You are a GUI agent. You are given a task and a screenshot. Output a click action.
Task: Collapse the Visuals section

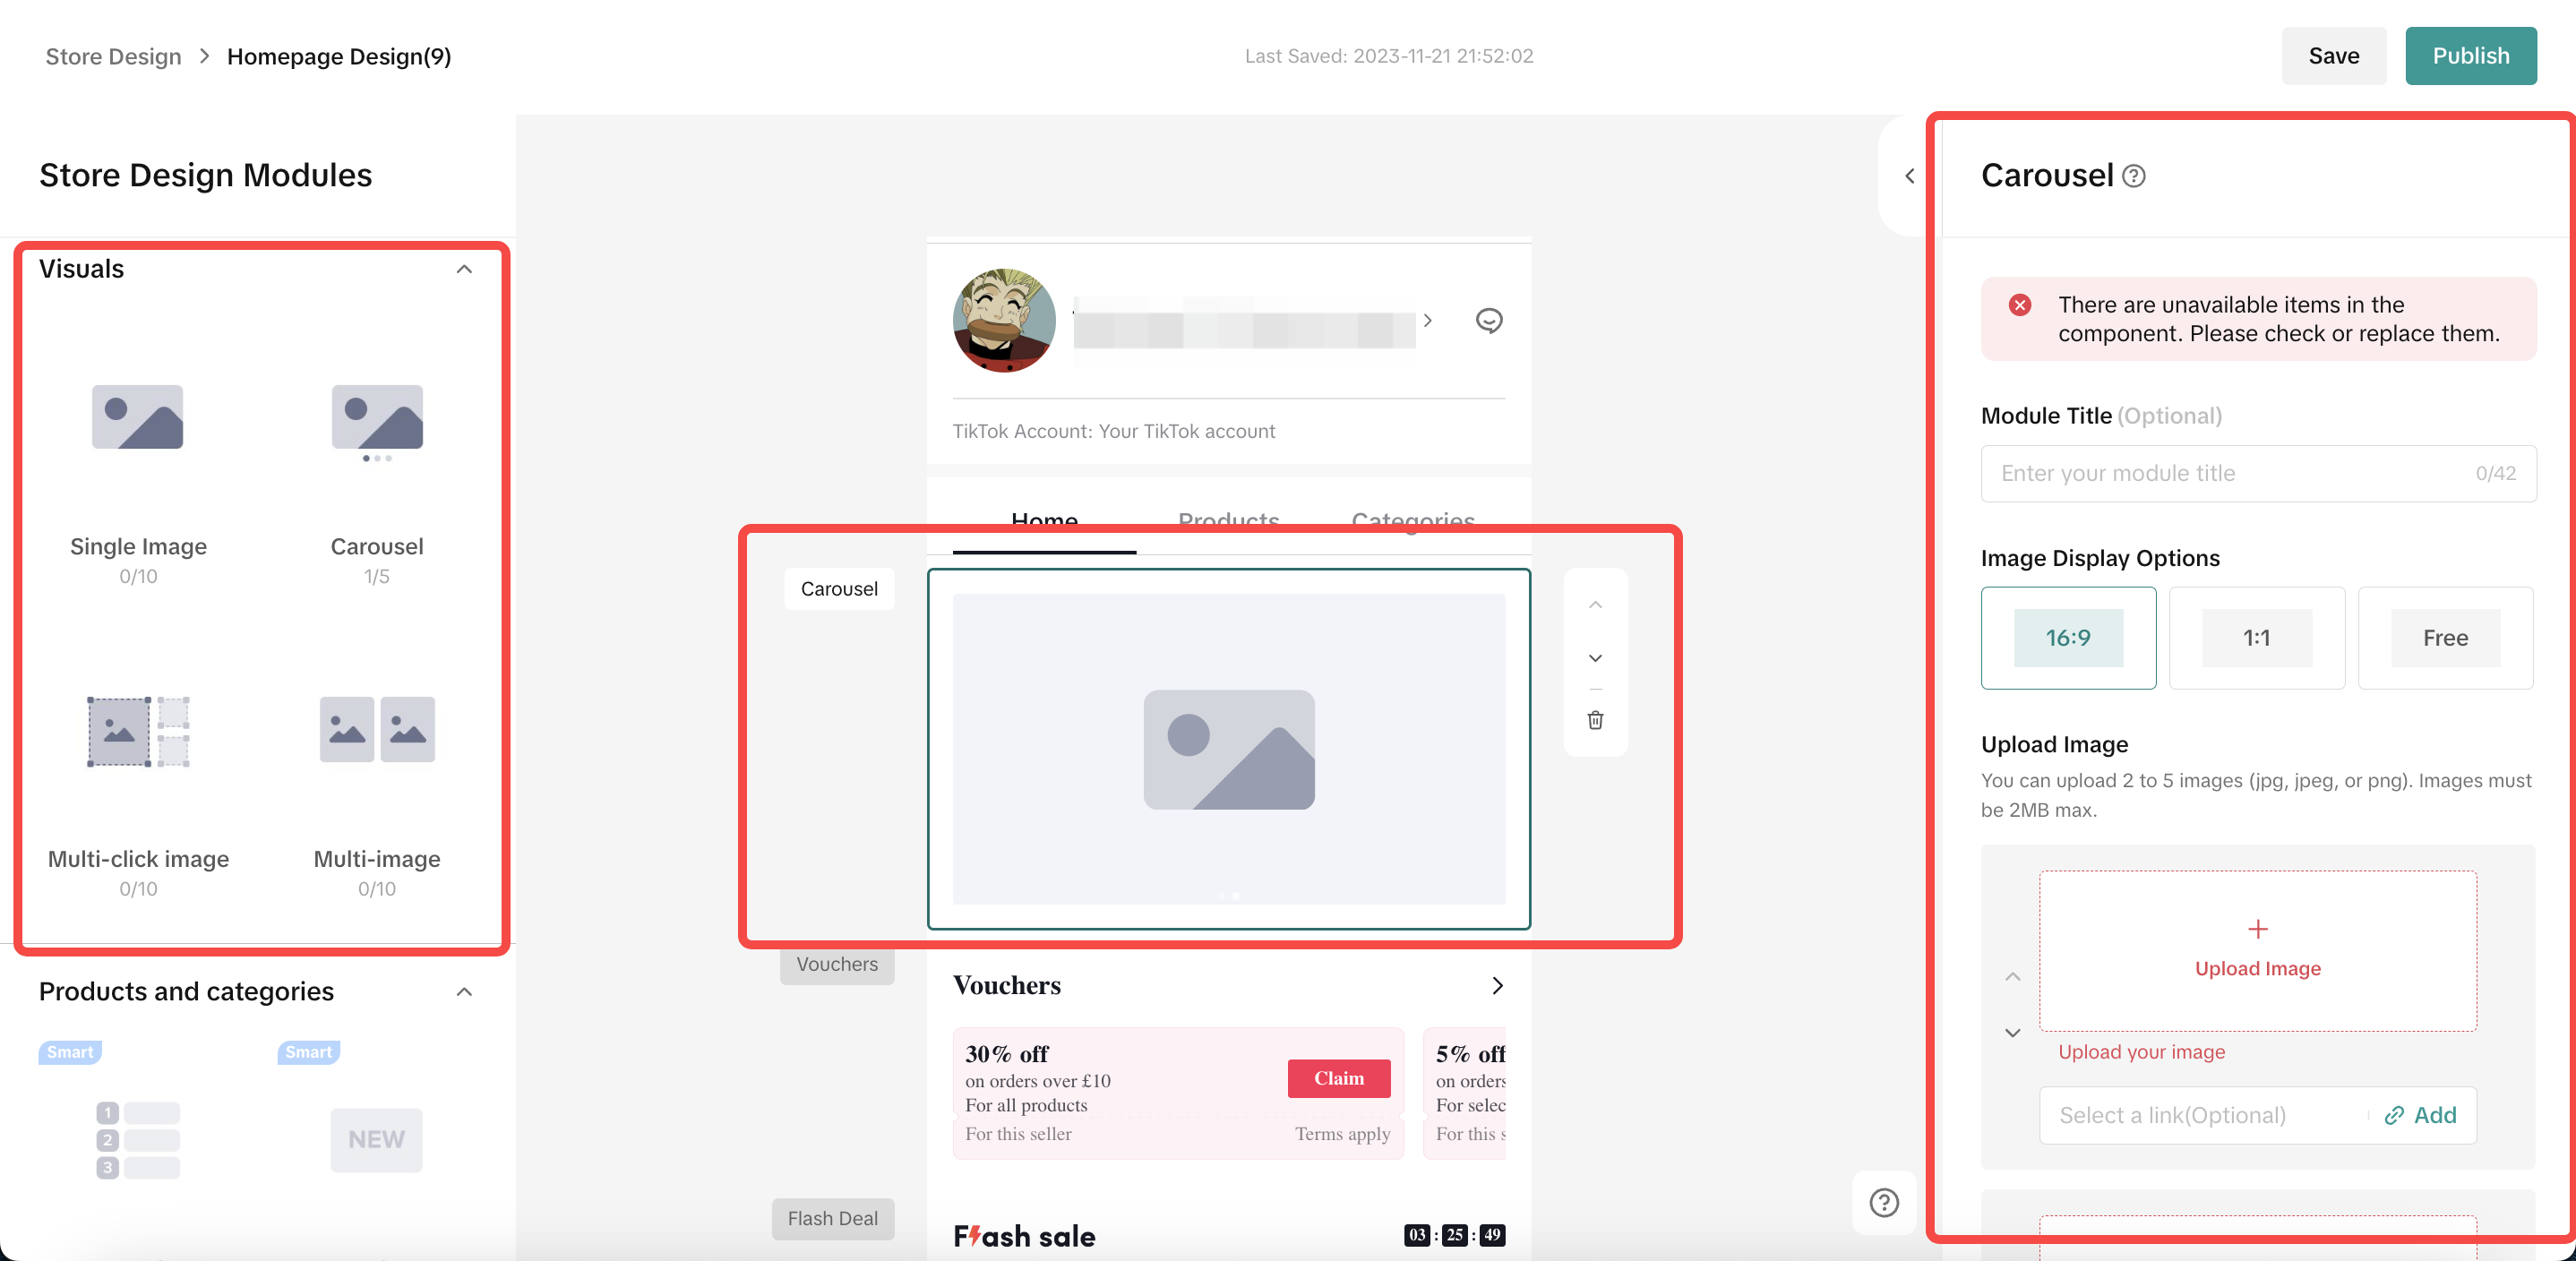(464, 269)
